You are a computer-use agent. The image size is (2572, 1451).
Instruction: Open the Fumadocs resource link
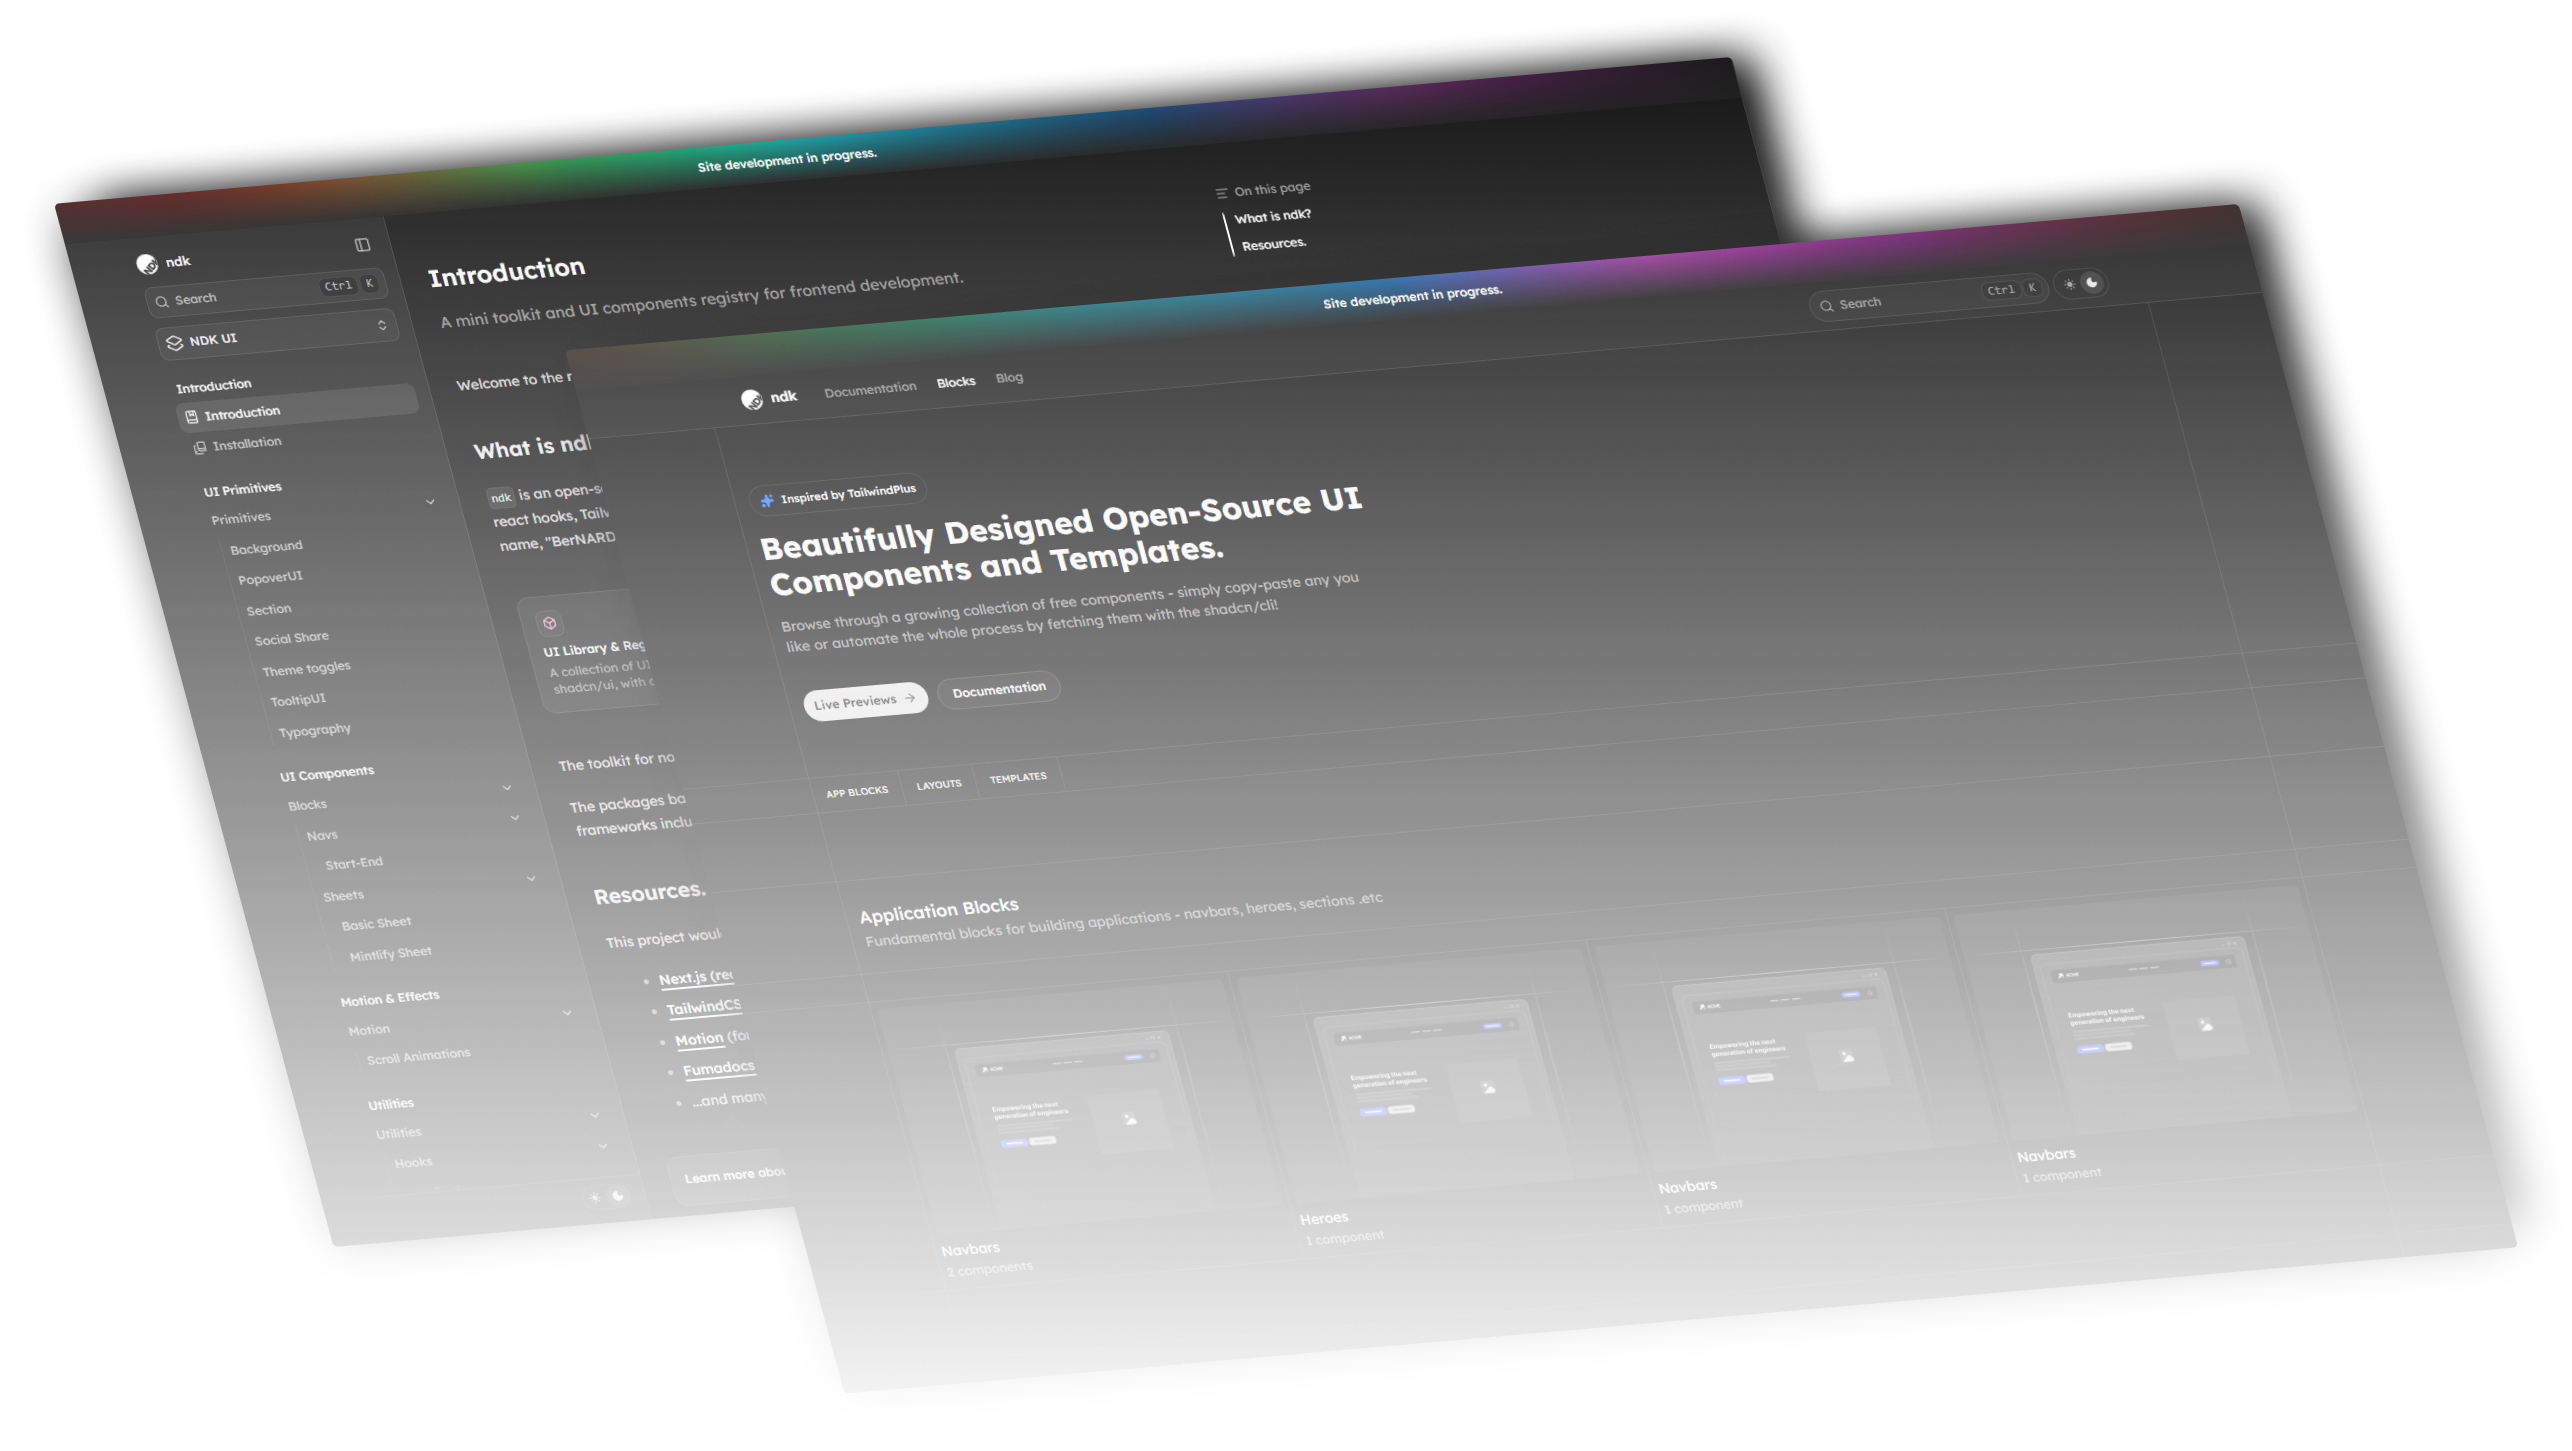tap(718, 1068)
